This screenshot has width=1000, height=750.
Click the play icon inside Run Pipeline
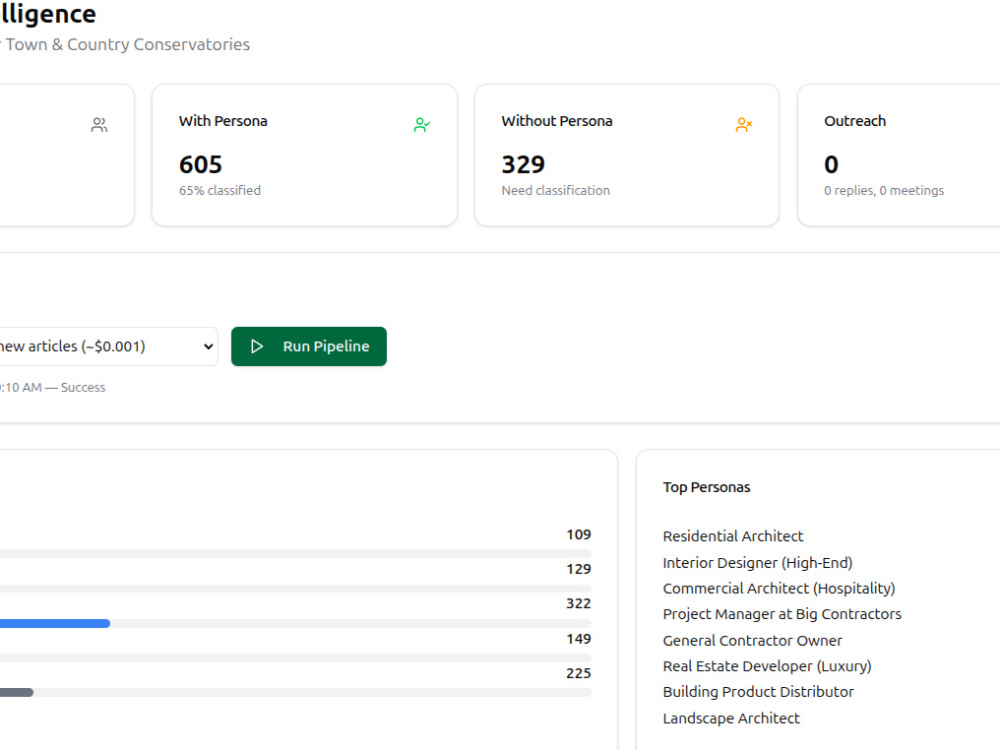pos(257,346)
